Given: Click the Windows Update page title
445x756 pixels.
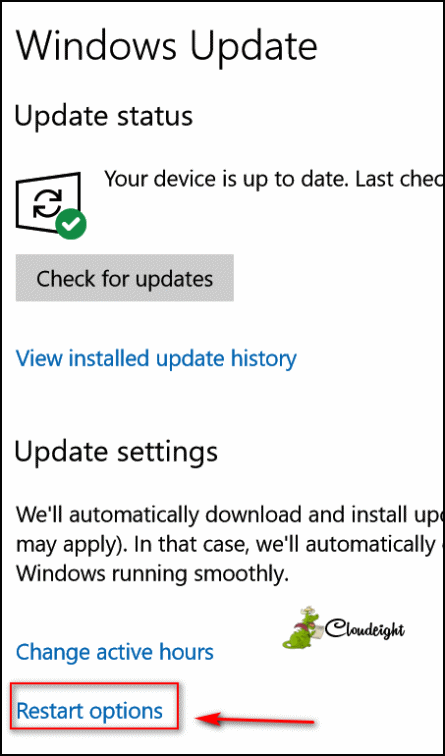Looking at the screenshot, I should [167, 45].
